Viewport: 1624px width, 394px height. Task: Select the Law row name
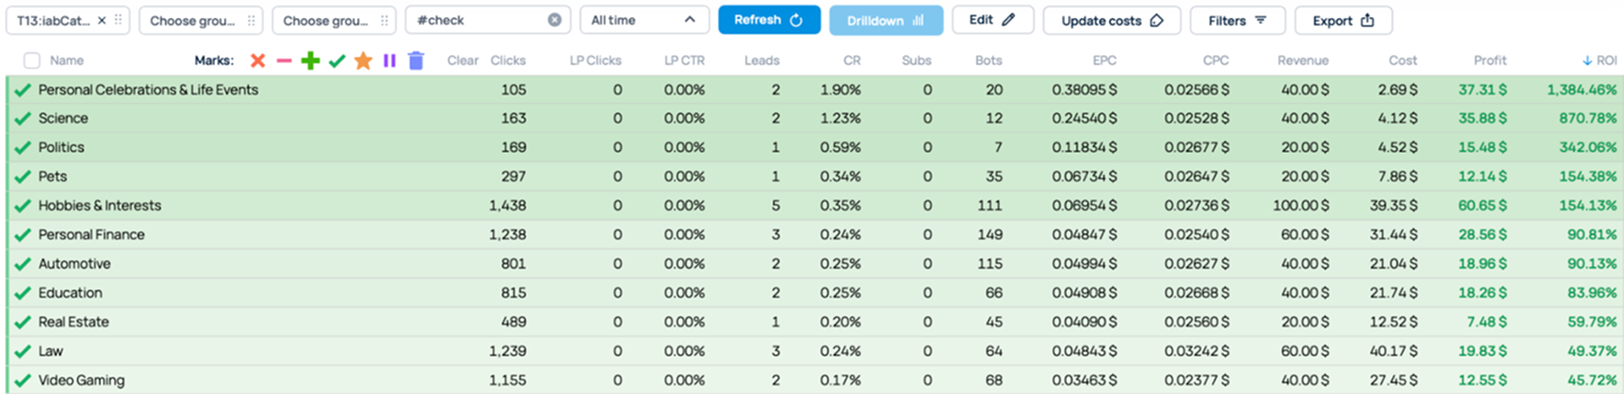pos(51,351)
